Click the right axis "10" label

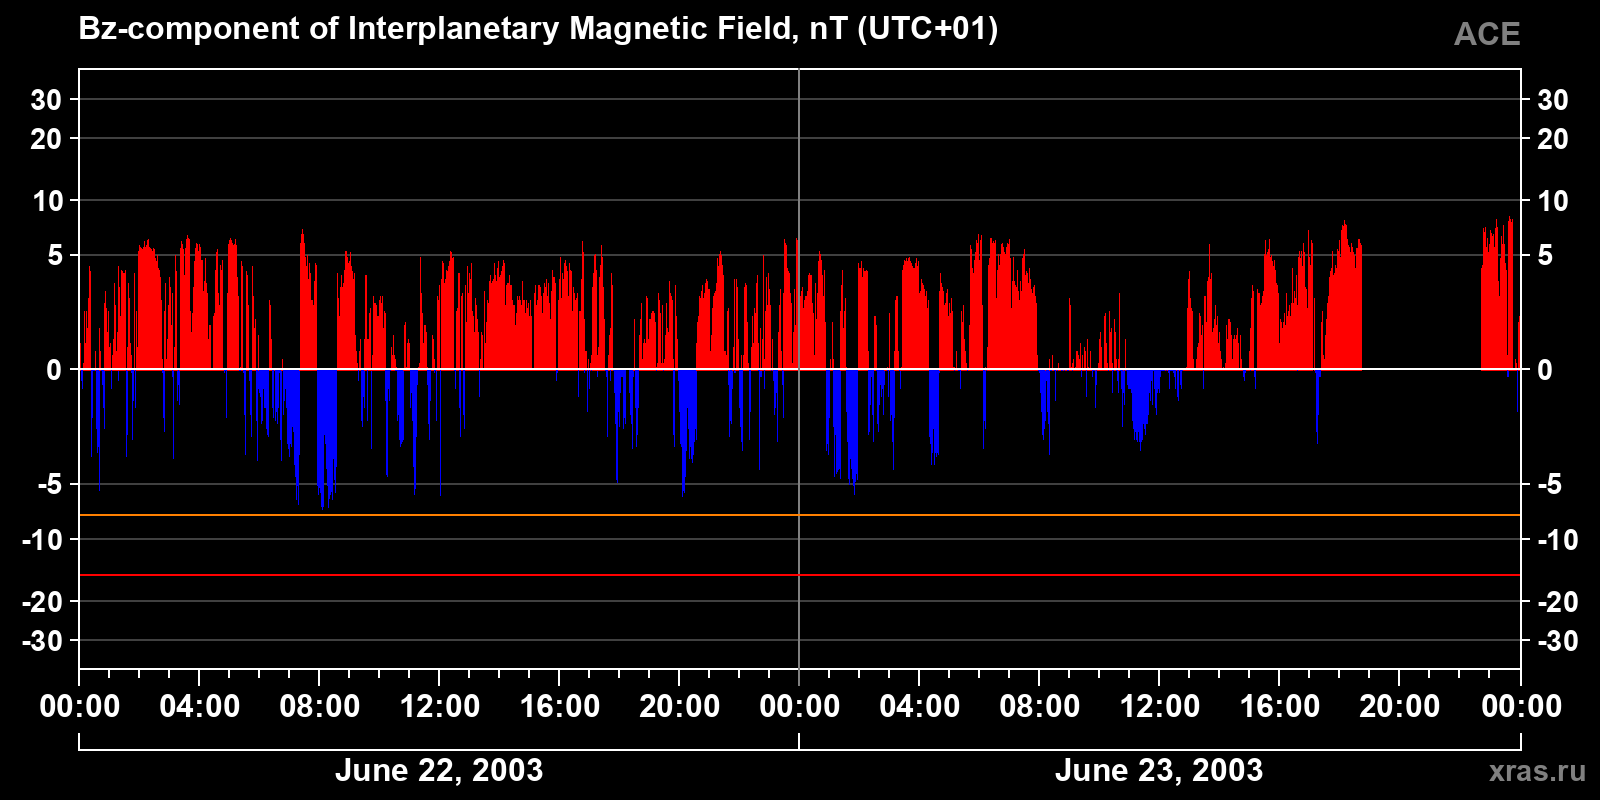[x=1552, y=201]
